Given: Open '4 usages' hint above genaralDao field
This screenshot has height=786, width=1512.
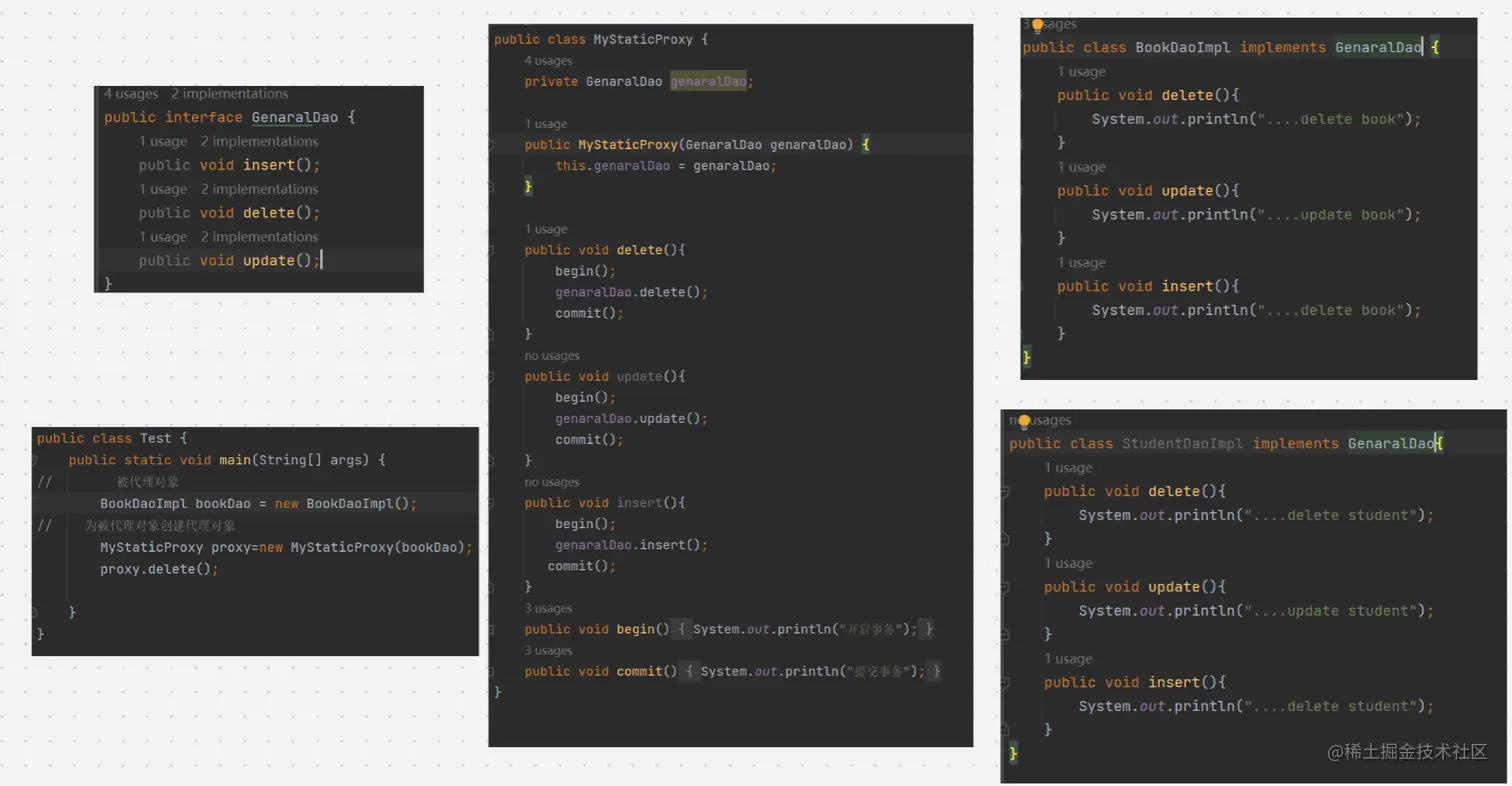Looking at the screenshot, I should [549, 61].
